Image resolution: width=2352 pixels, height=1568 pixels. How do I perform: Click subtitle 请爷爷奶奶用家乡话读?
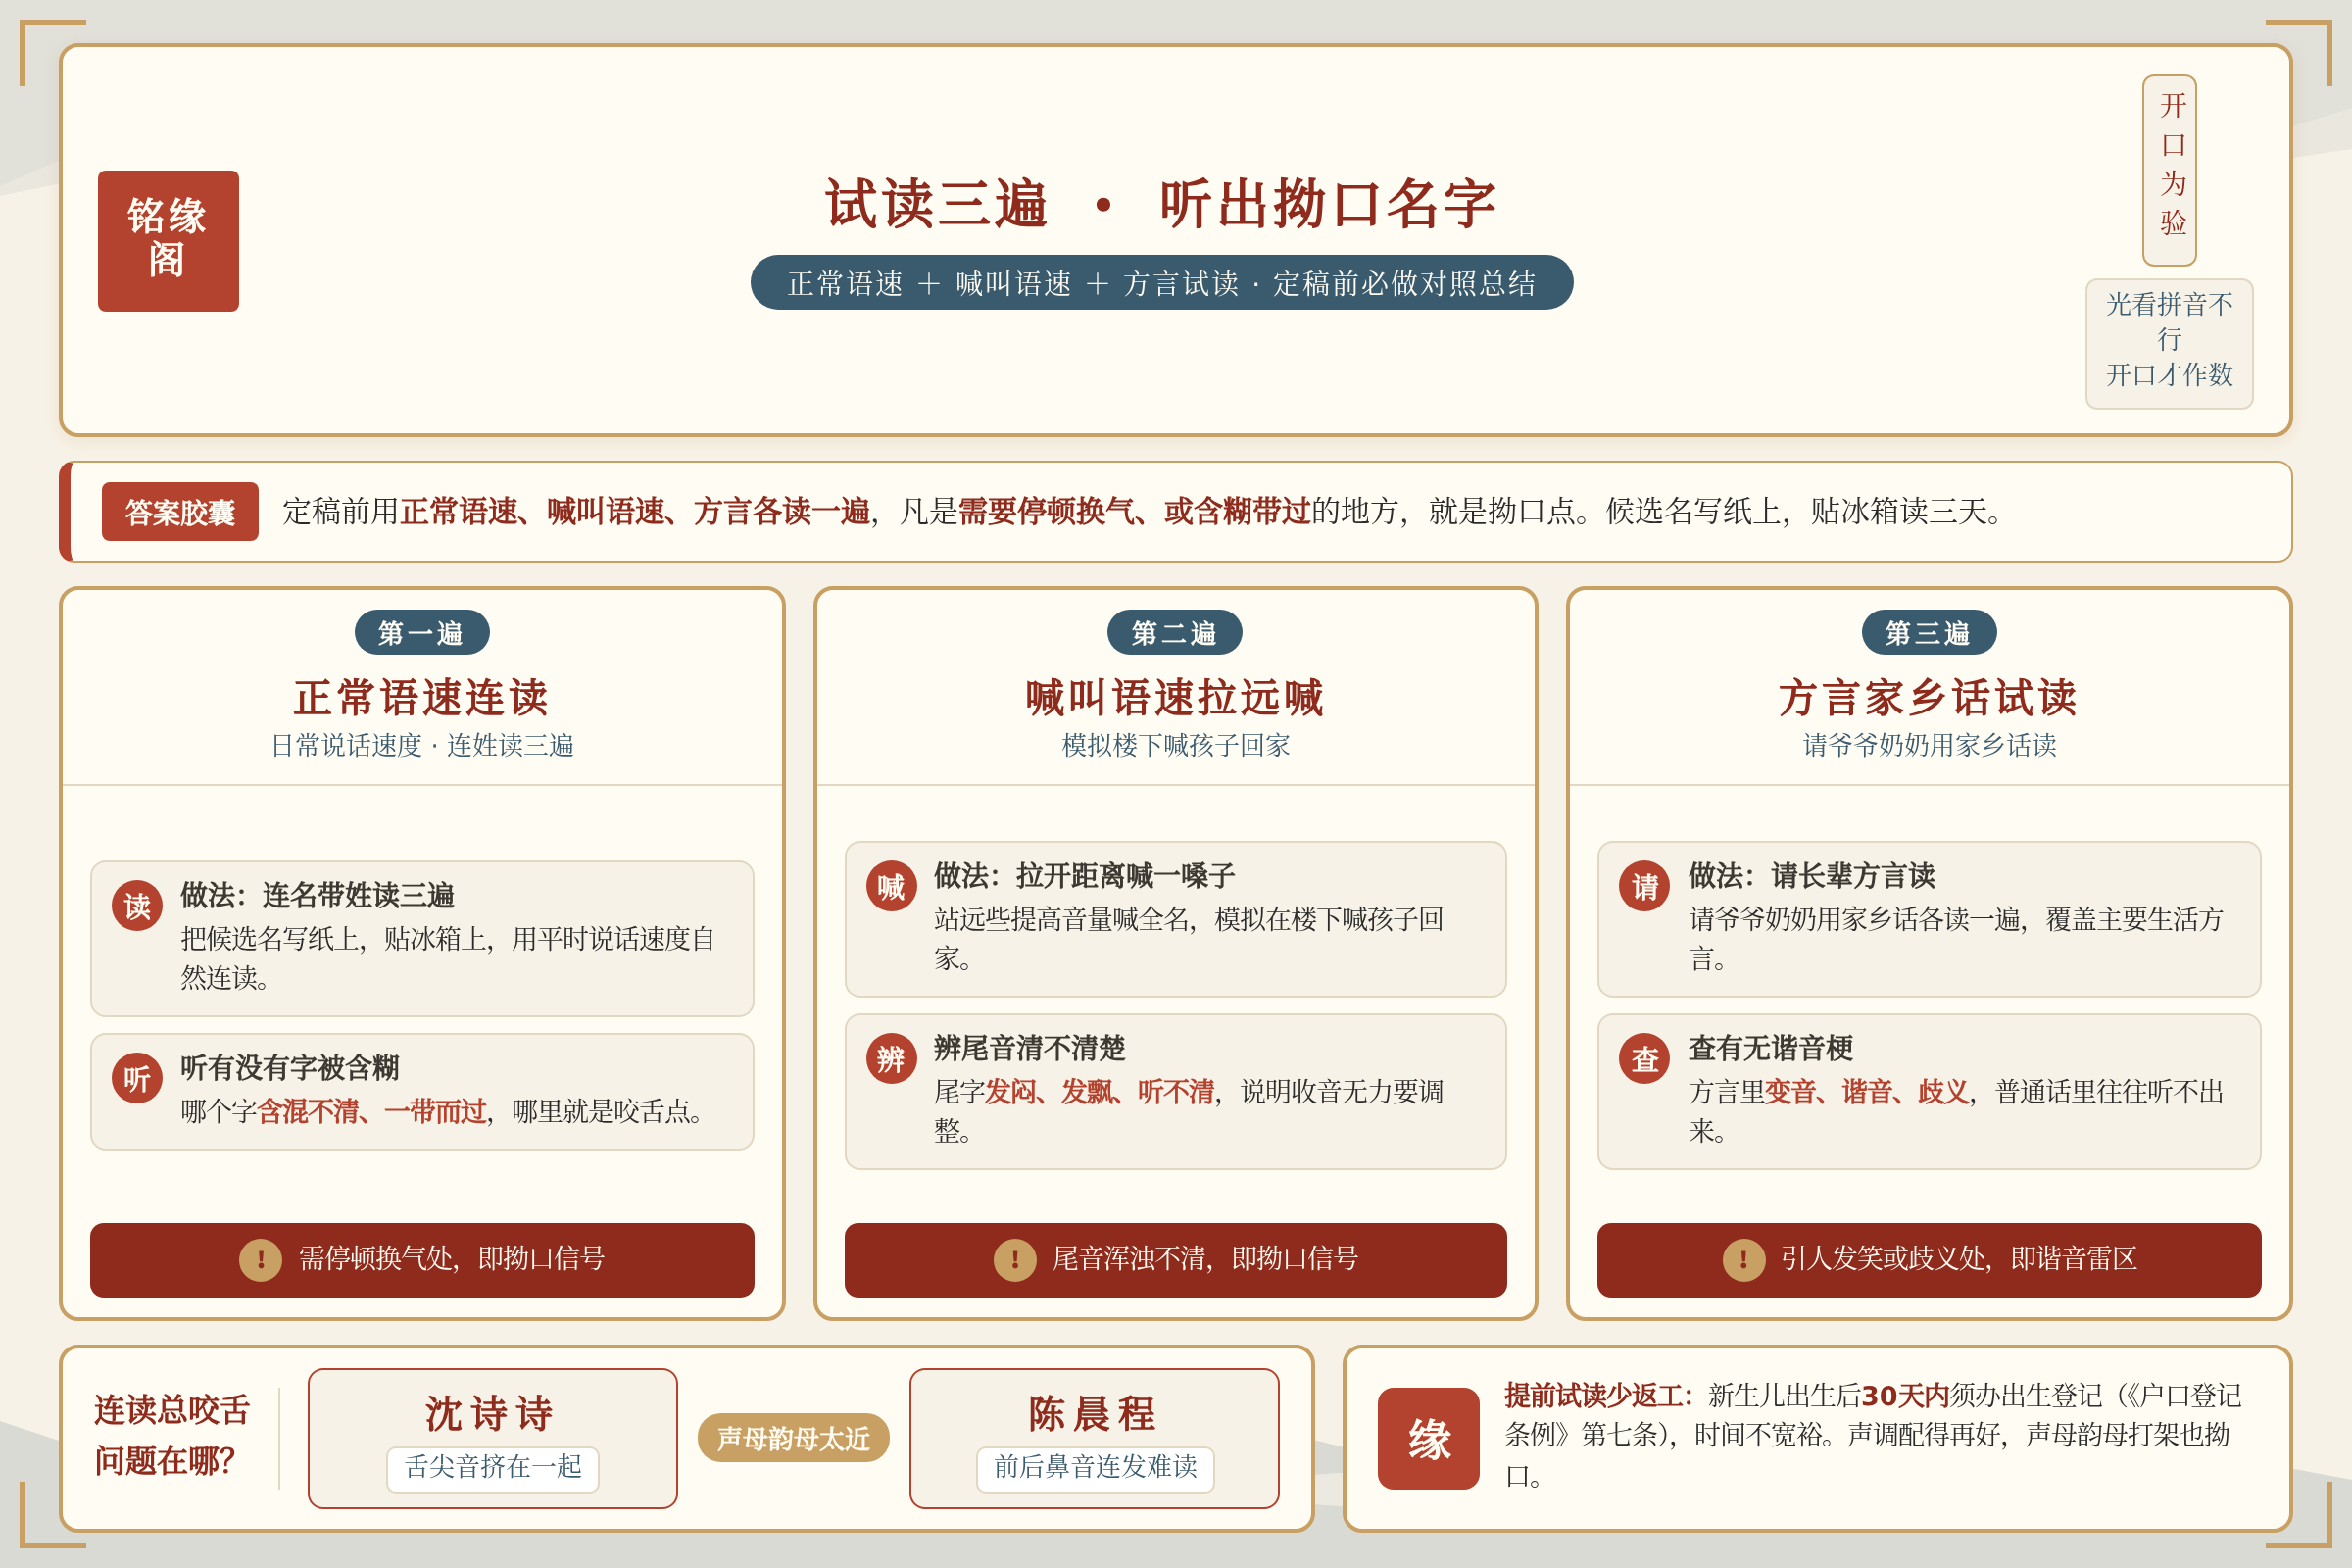(1929, 745)
